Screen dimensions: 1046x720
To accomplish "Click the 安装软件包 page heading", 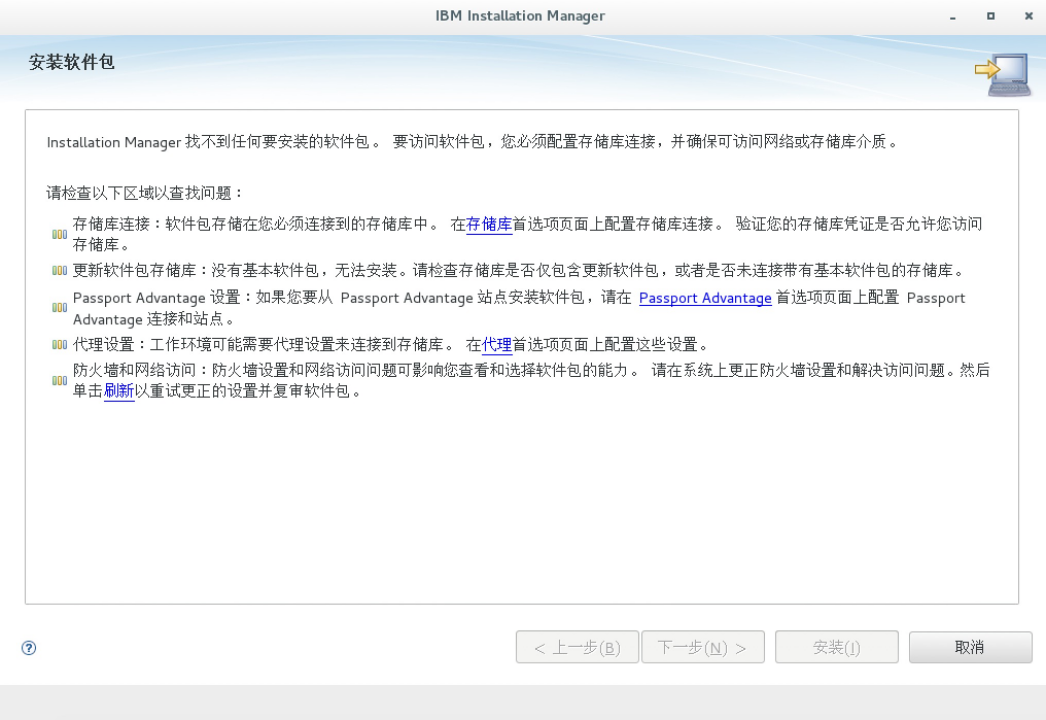I will (72, 62).
